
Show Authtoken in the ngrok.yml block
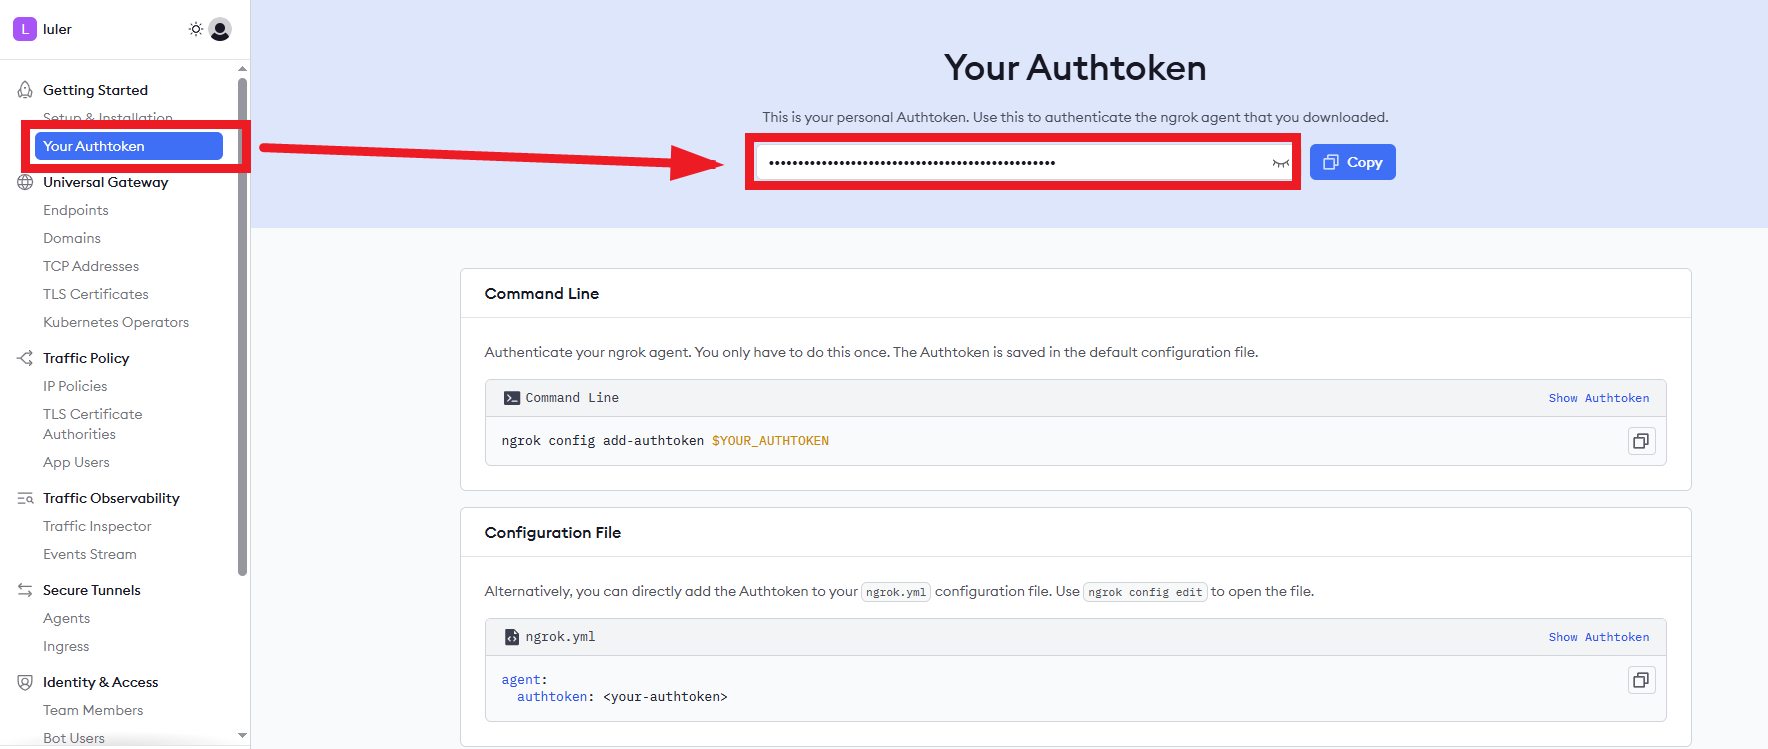click(1599, 637)
